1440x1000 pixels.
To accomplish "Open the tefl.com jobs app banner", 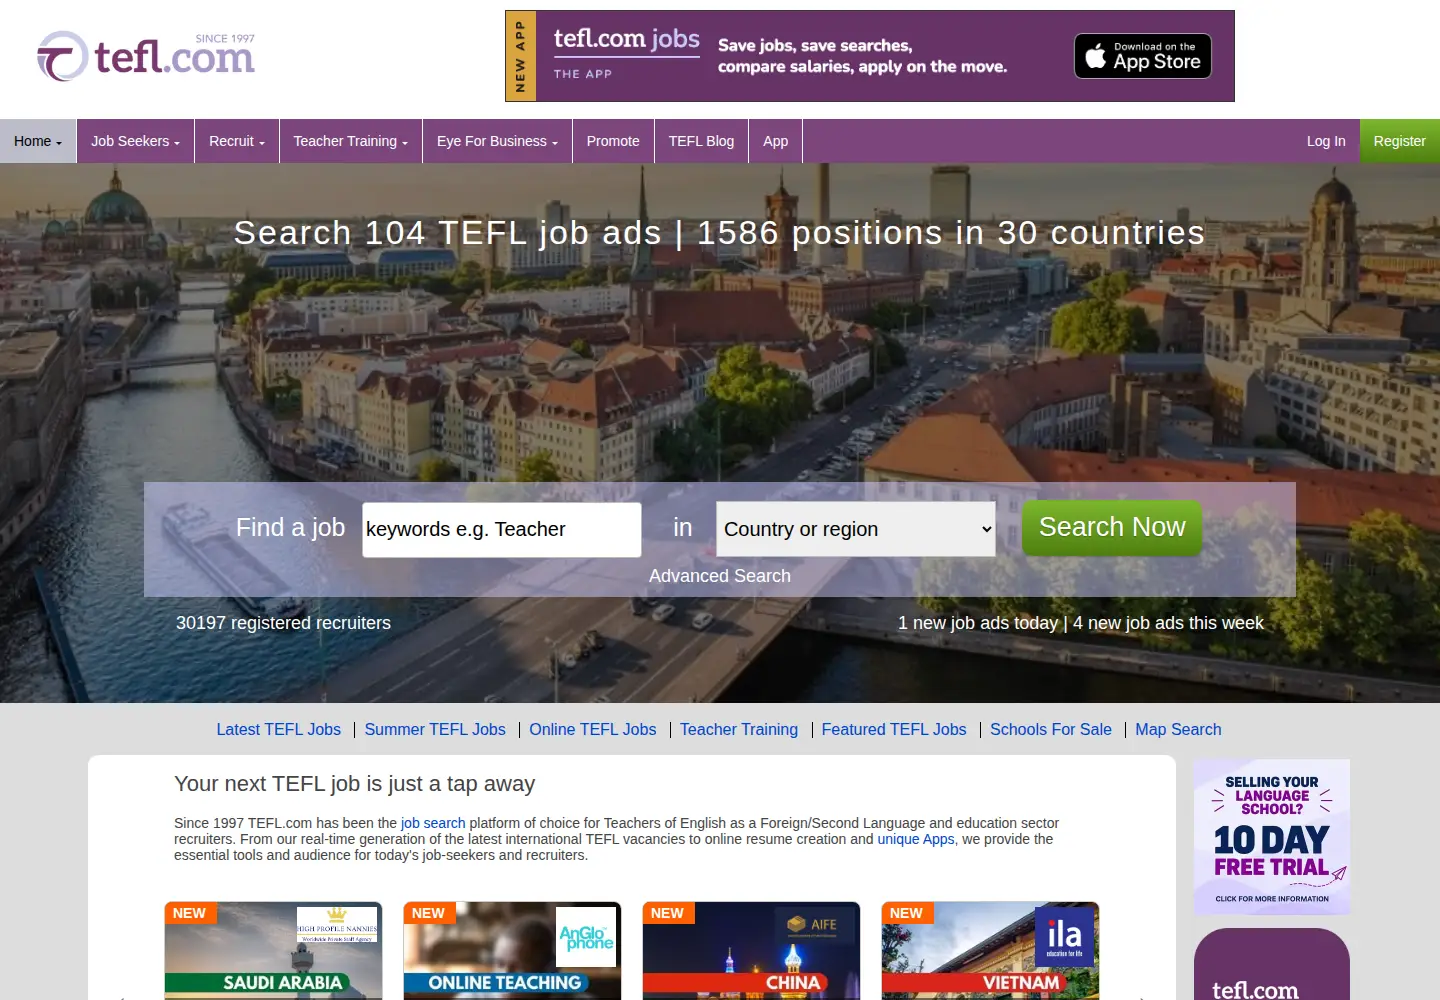I will coord(870,56).
